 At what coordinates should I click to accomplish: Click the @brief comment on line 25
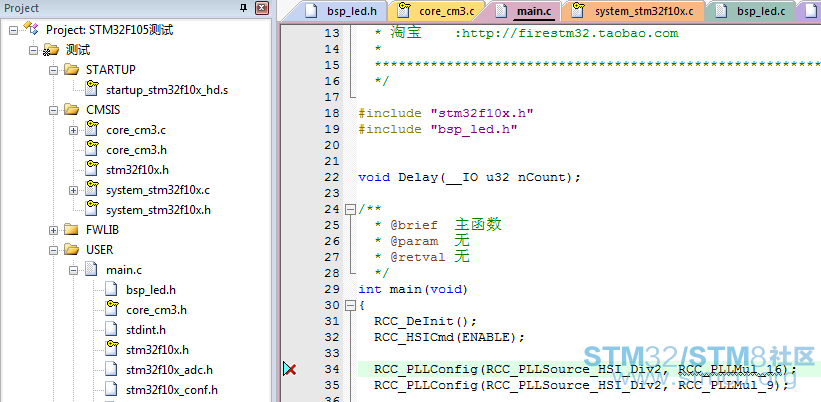click(x=438, y=225)
